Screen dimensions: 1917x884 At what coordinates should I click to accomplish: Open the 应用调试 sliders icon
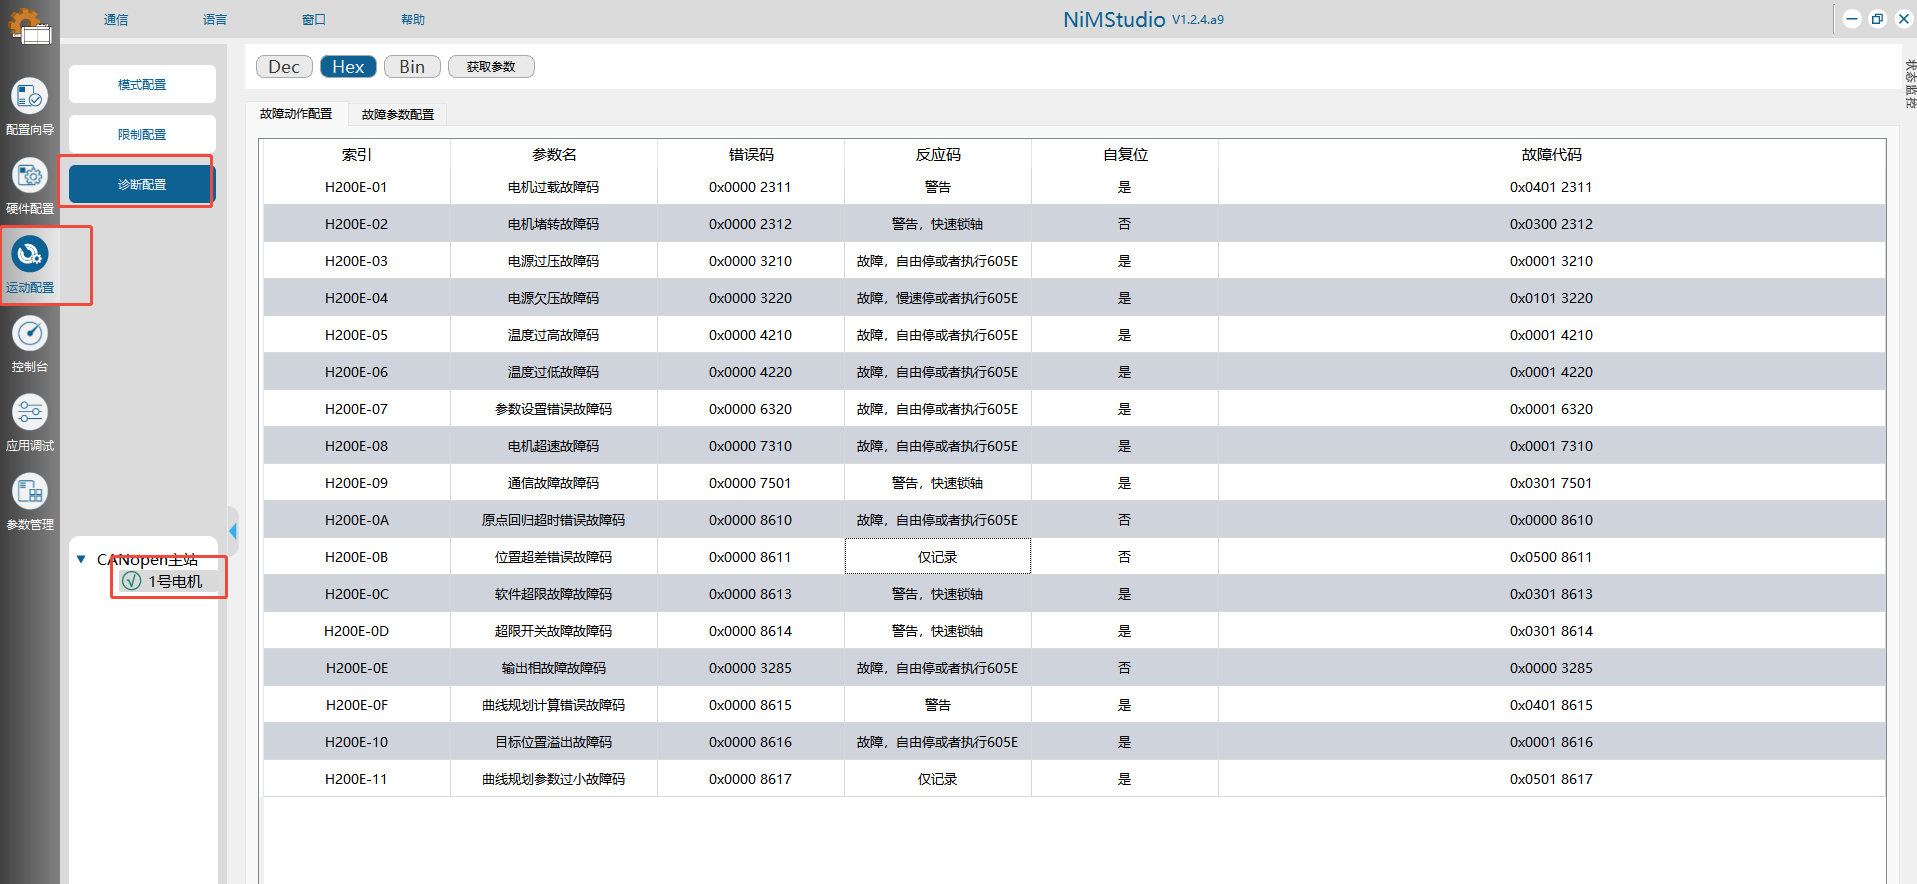point(30,412)
